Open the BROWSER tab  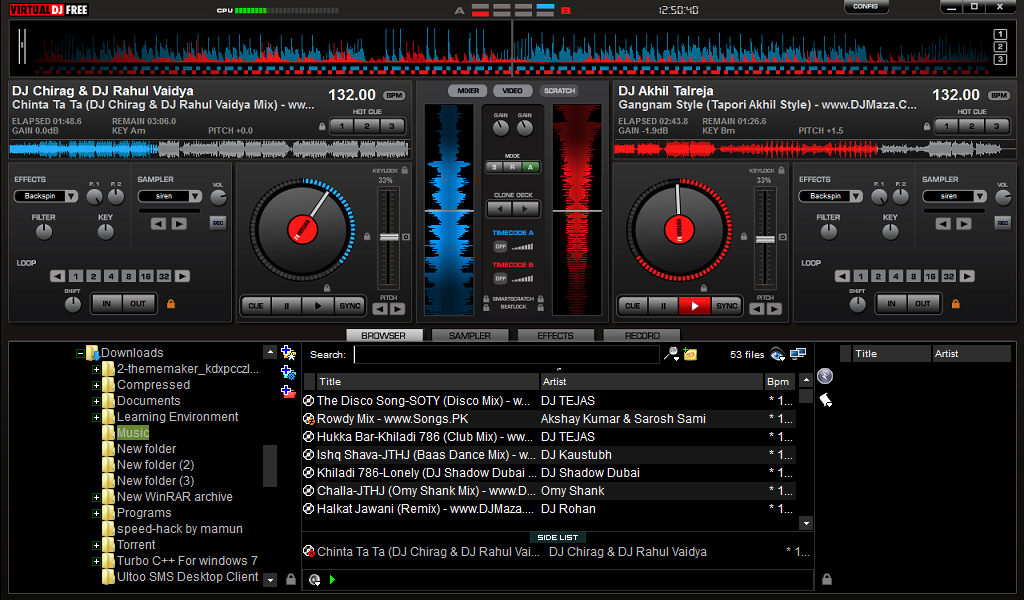383,336
